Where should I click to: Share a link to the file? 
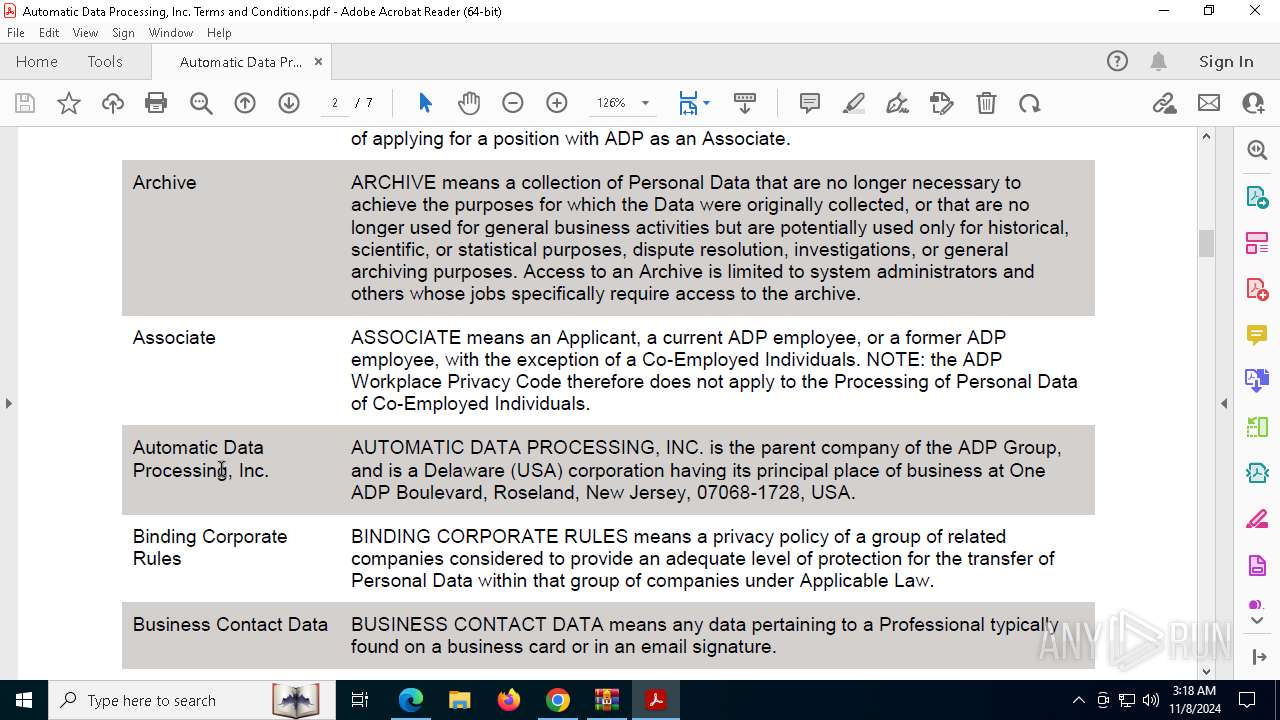click(x=1165, y=103)
